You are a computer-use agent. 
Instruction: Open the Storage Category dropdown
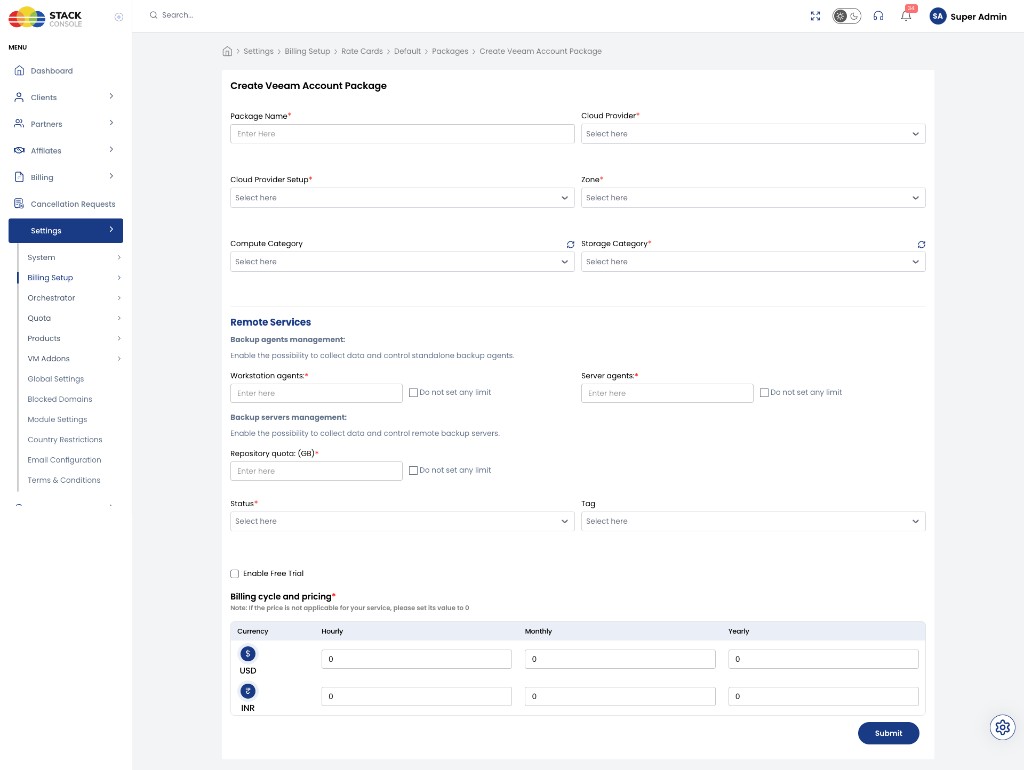point(753,262)
